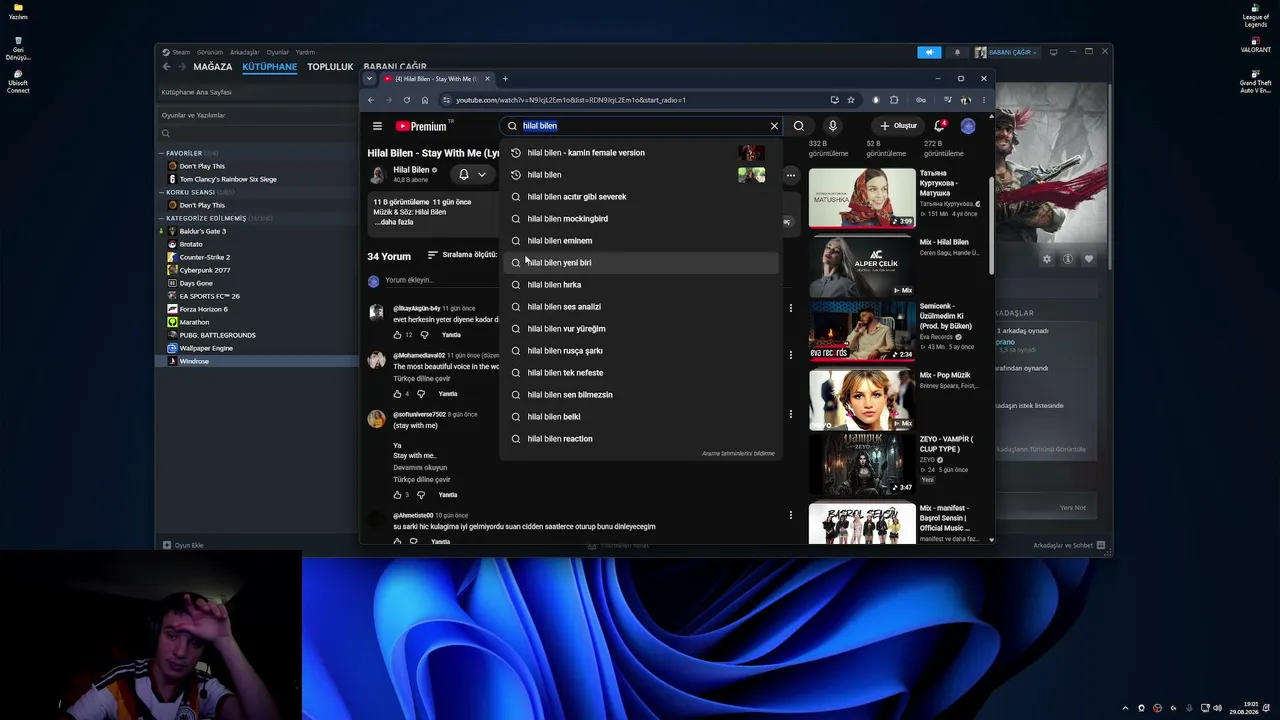Open the subscription bell dropdown for Hilal Bilen
1280x720 pixels.
(x=472, y=174)
